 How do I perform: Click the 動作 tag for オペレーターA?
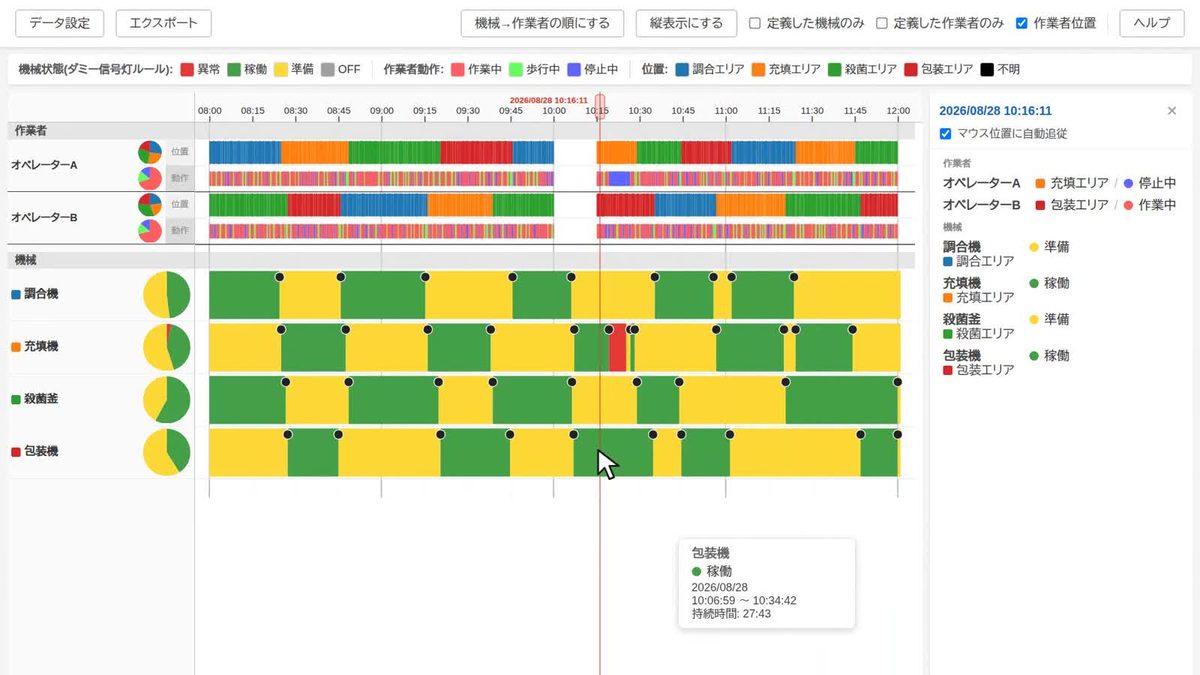[180, 178]
